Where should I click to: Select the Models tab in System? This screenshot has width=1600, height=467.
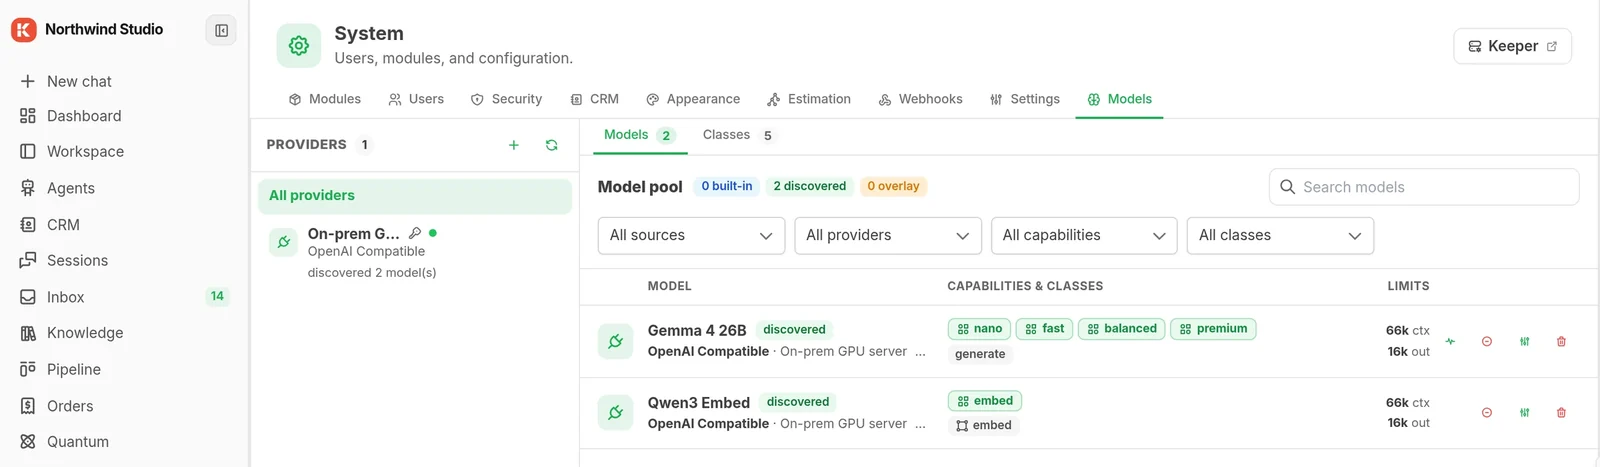click(1119, 99)
